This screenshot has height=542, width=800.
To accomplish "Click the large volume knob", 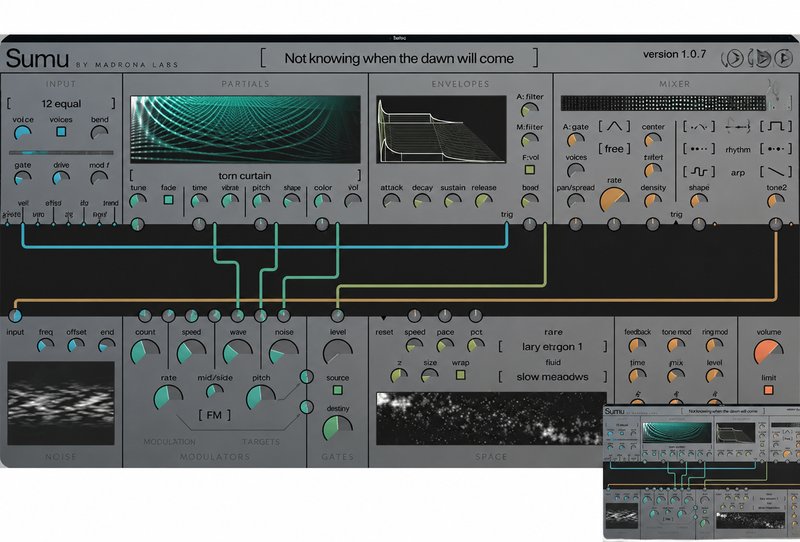I will point(768,353).
